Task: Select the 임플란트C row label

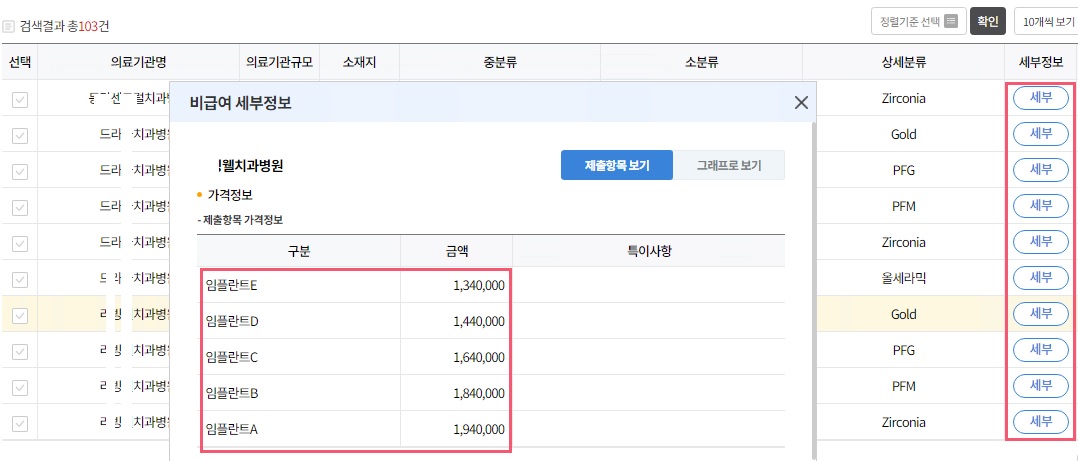Action: [x=232, y=357]
